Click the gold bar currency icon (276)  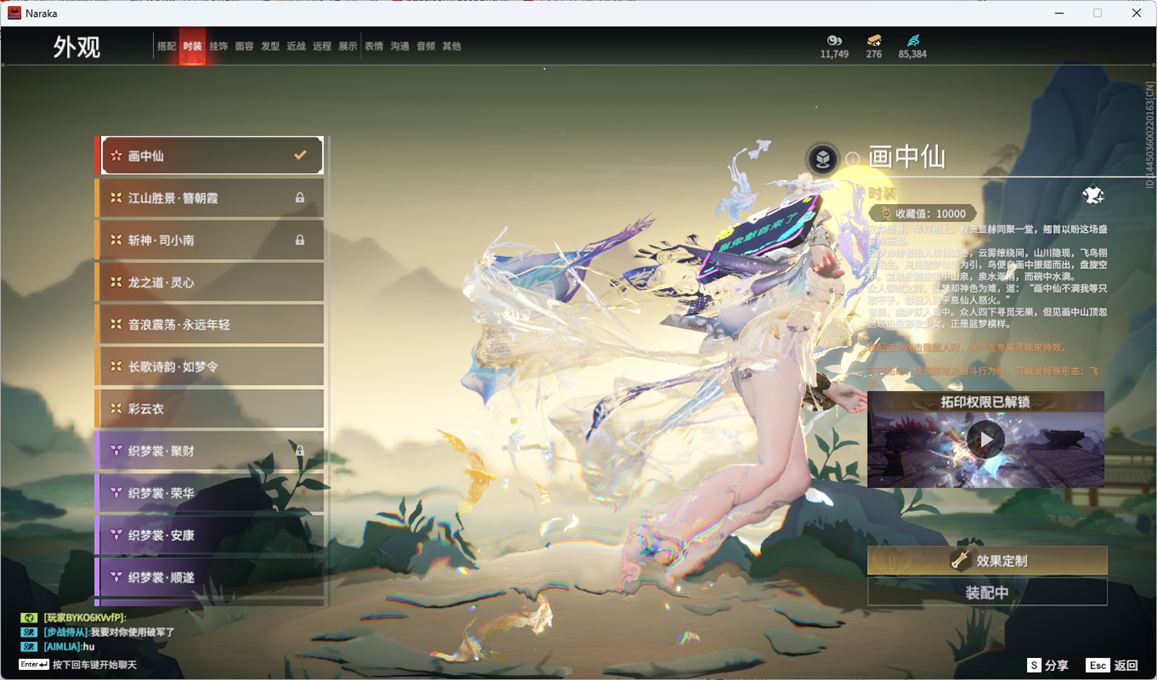874,40
